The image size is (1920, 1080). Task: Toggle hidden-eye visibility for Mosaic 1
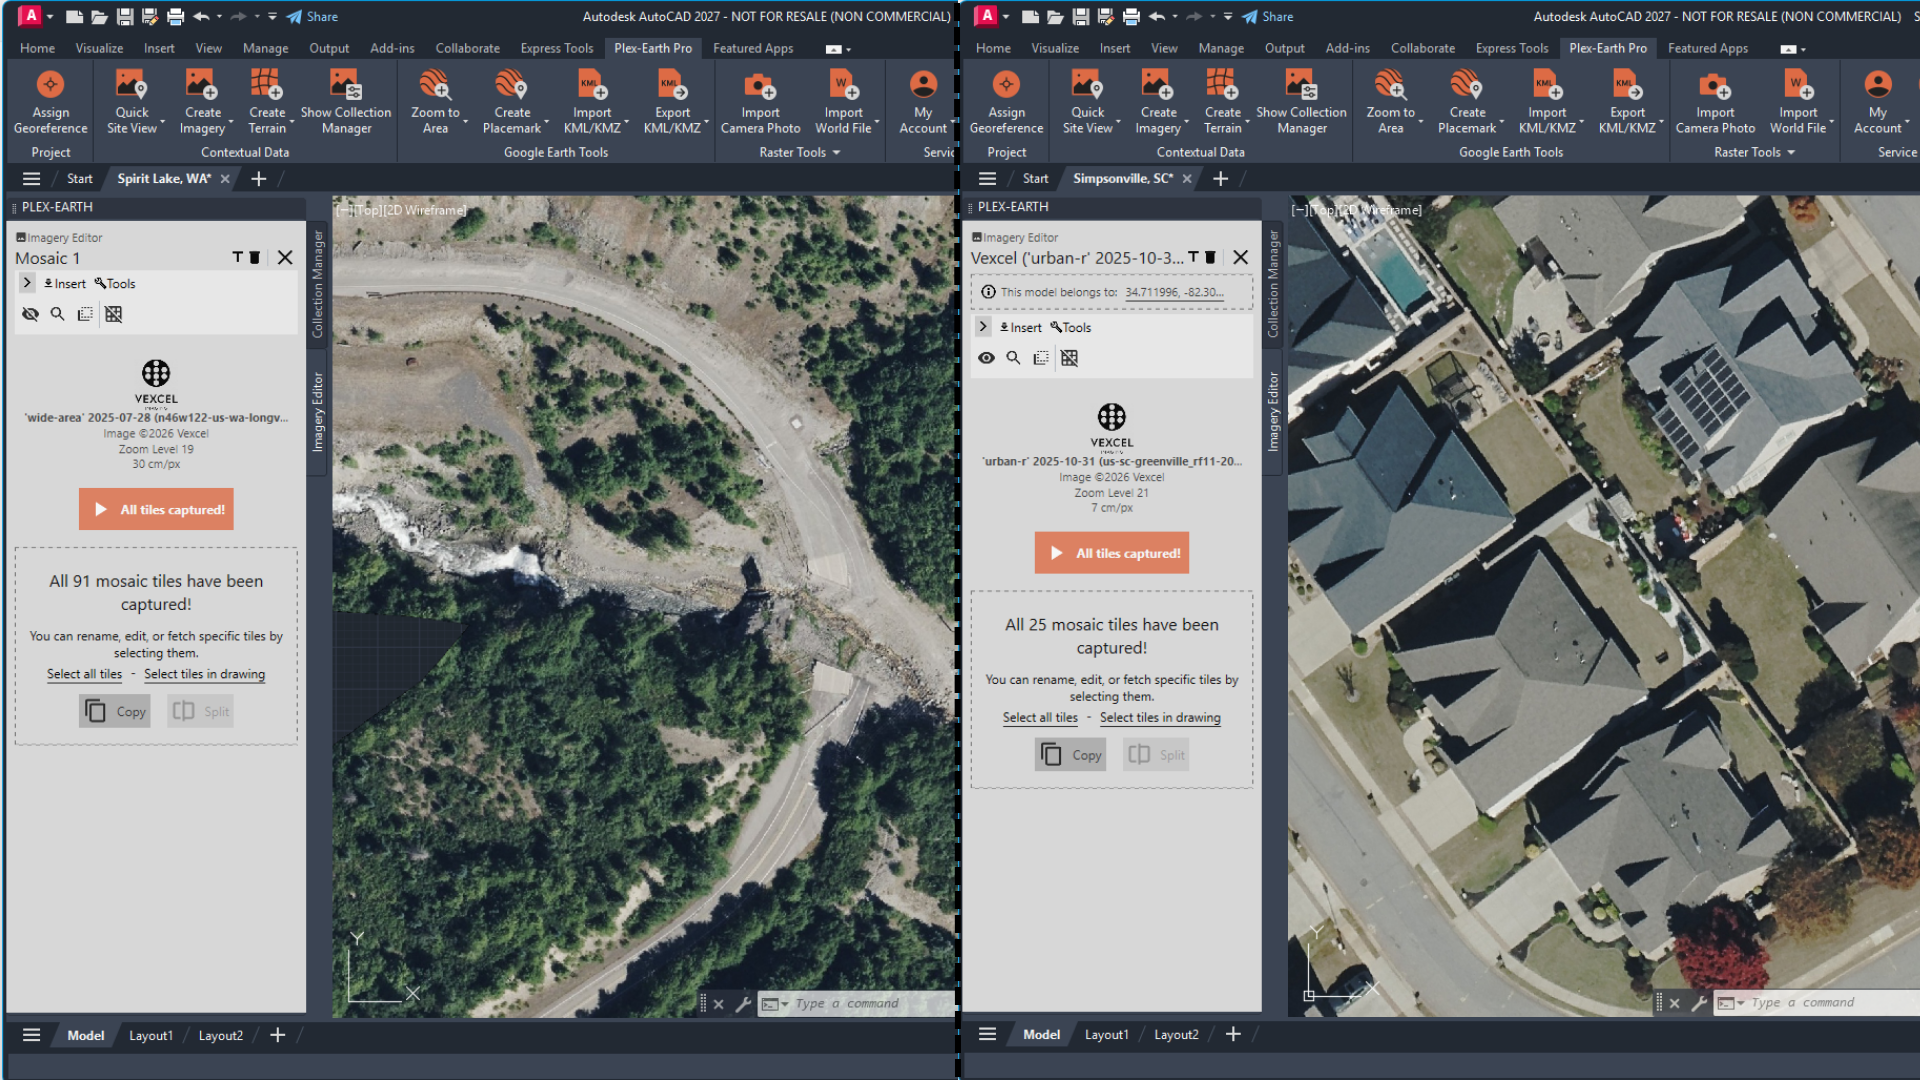[x=30, y=314]
